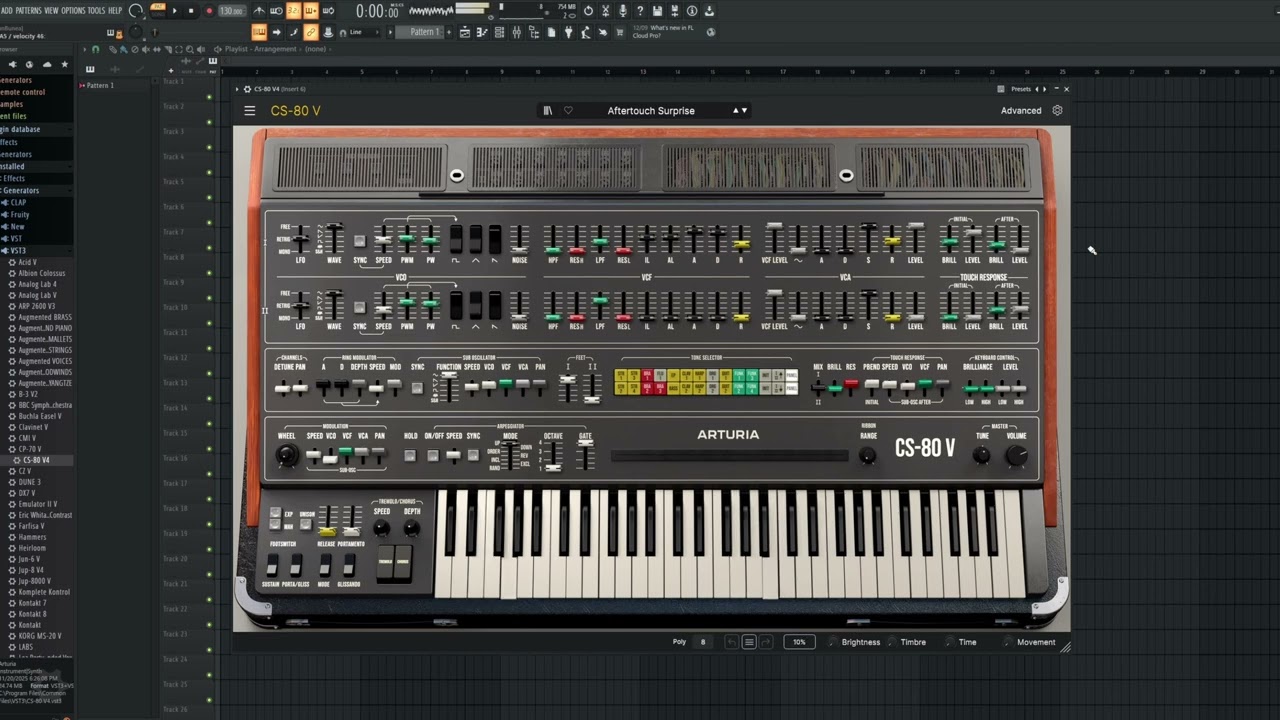Screen dimensions: 1280x720
Task: Open the VIEW menu
Action: point(51,10)
